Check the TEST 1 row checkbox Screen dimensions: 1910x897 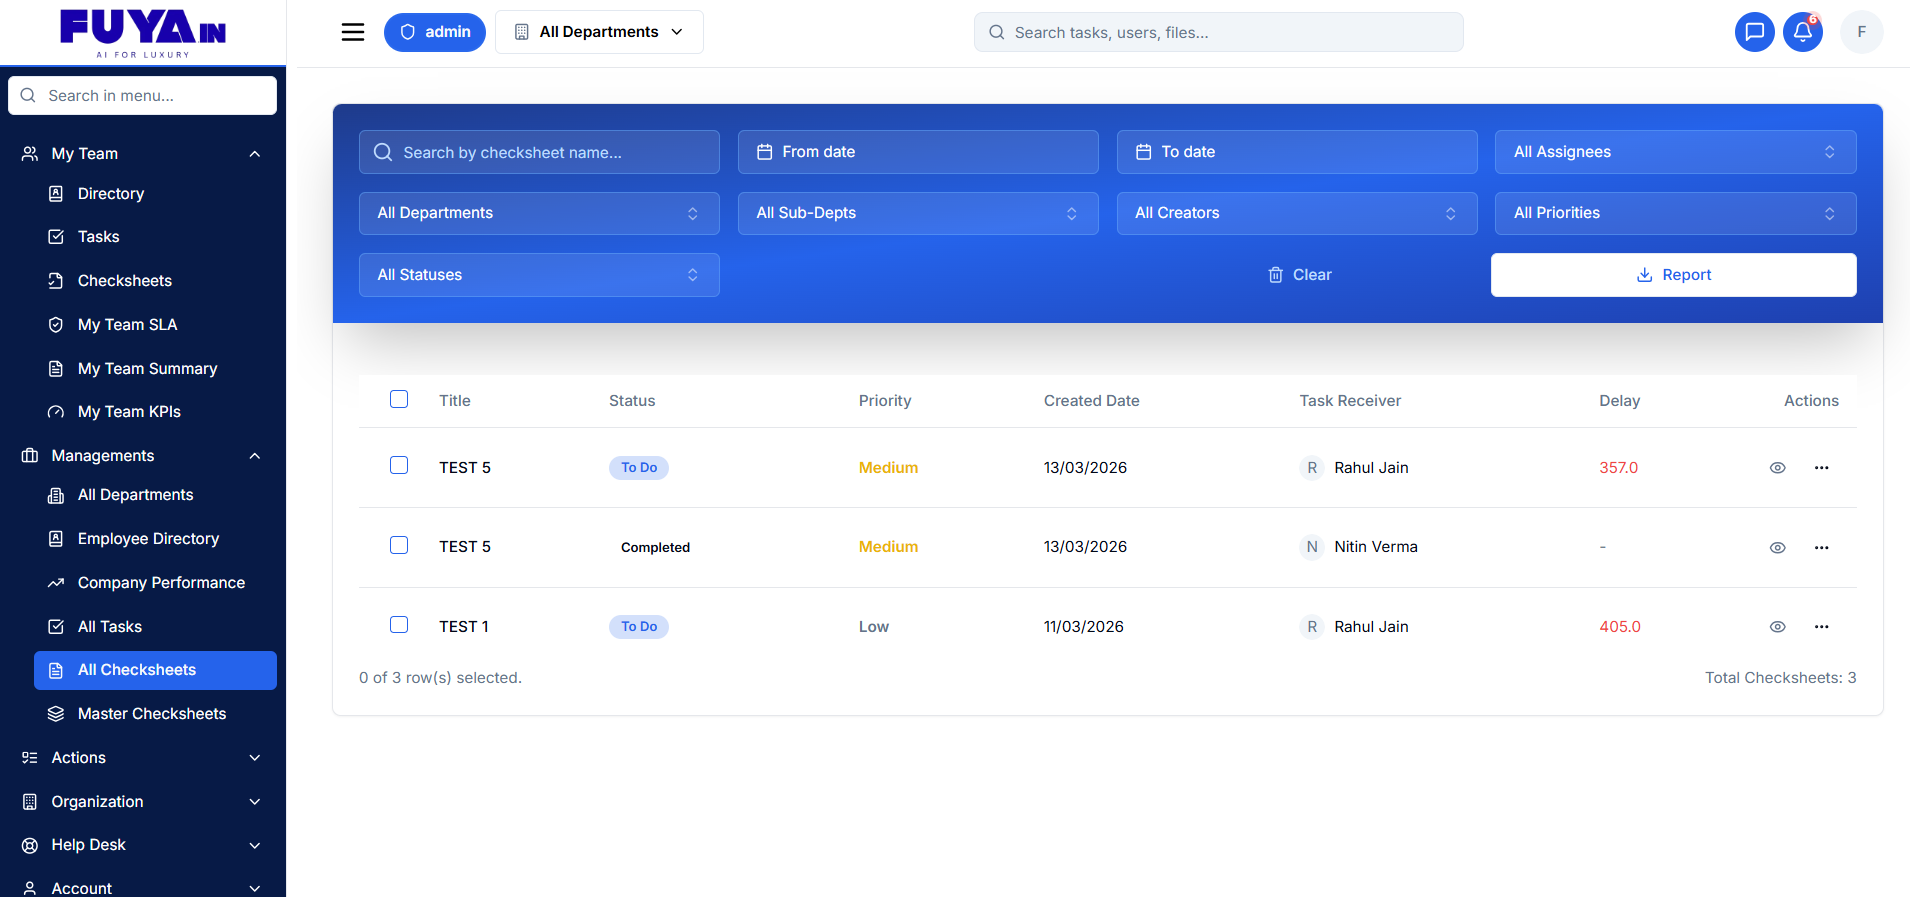[x=399, y=625]
